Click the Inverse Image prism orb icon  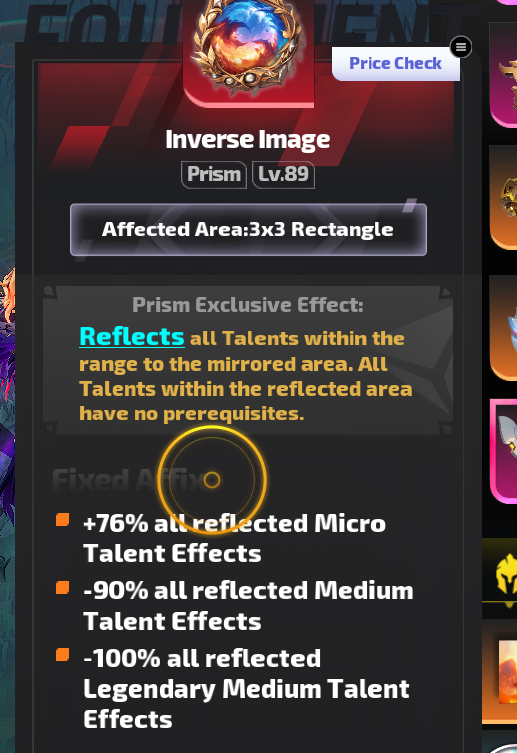coord(248,46)
